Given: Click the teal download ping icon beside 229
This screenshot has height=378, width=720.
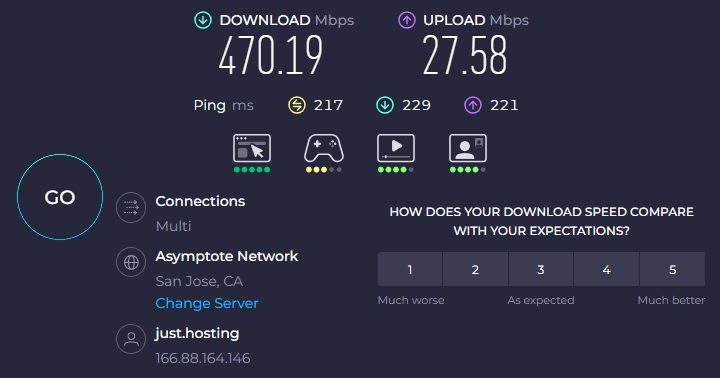Looking at the screenshot, I should coord(385,105).
